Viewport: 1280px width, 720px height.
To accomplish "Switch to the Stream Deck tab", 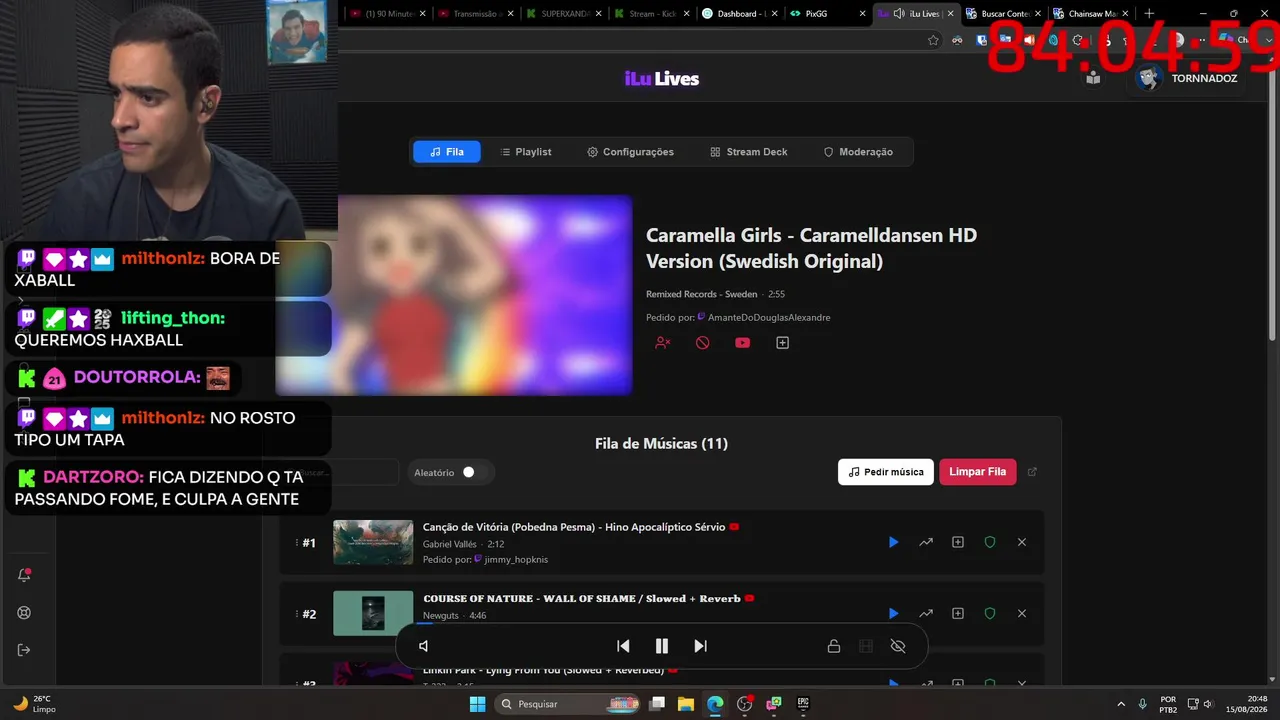I will pyautogui.click(x=749, y=152).
